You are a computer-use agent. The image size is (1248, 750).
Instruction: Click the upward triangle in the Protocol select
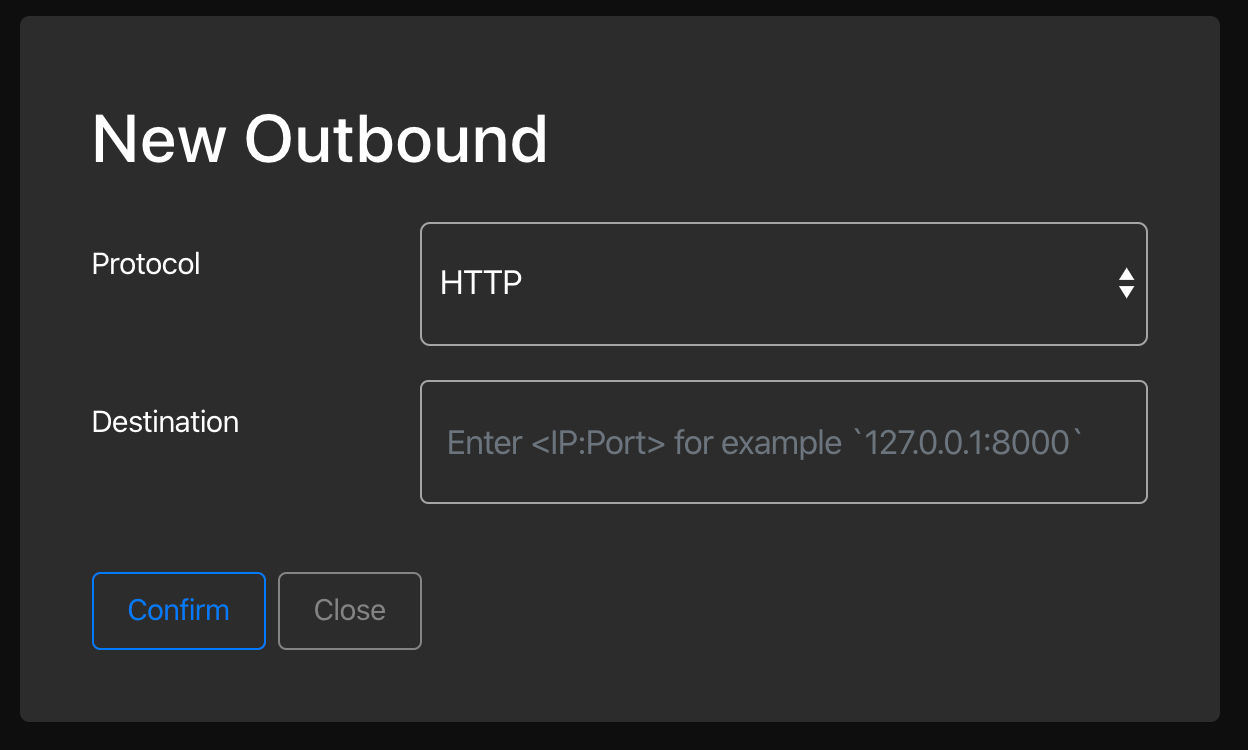pyautogui.click(x=1126, y=275)
